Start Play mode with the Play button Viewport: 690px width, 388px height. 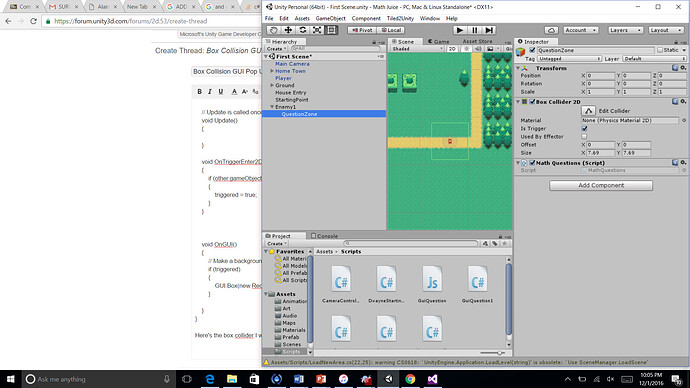point(460,30)
